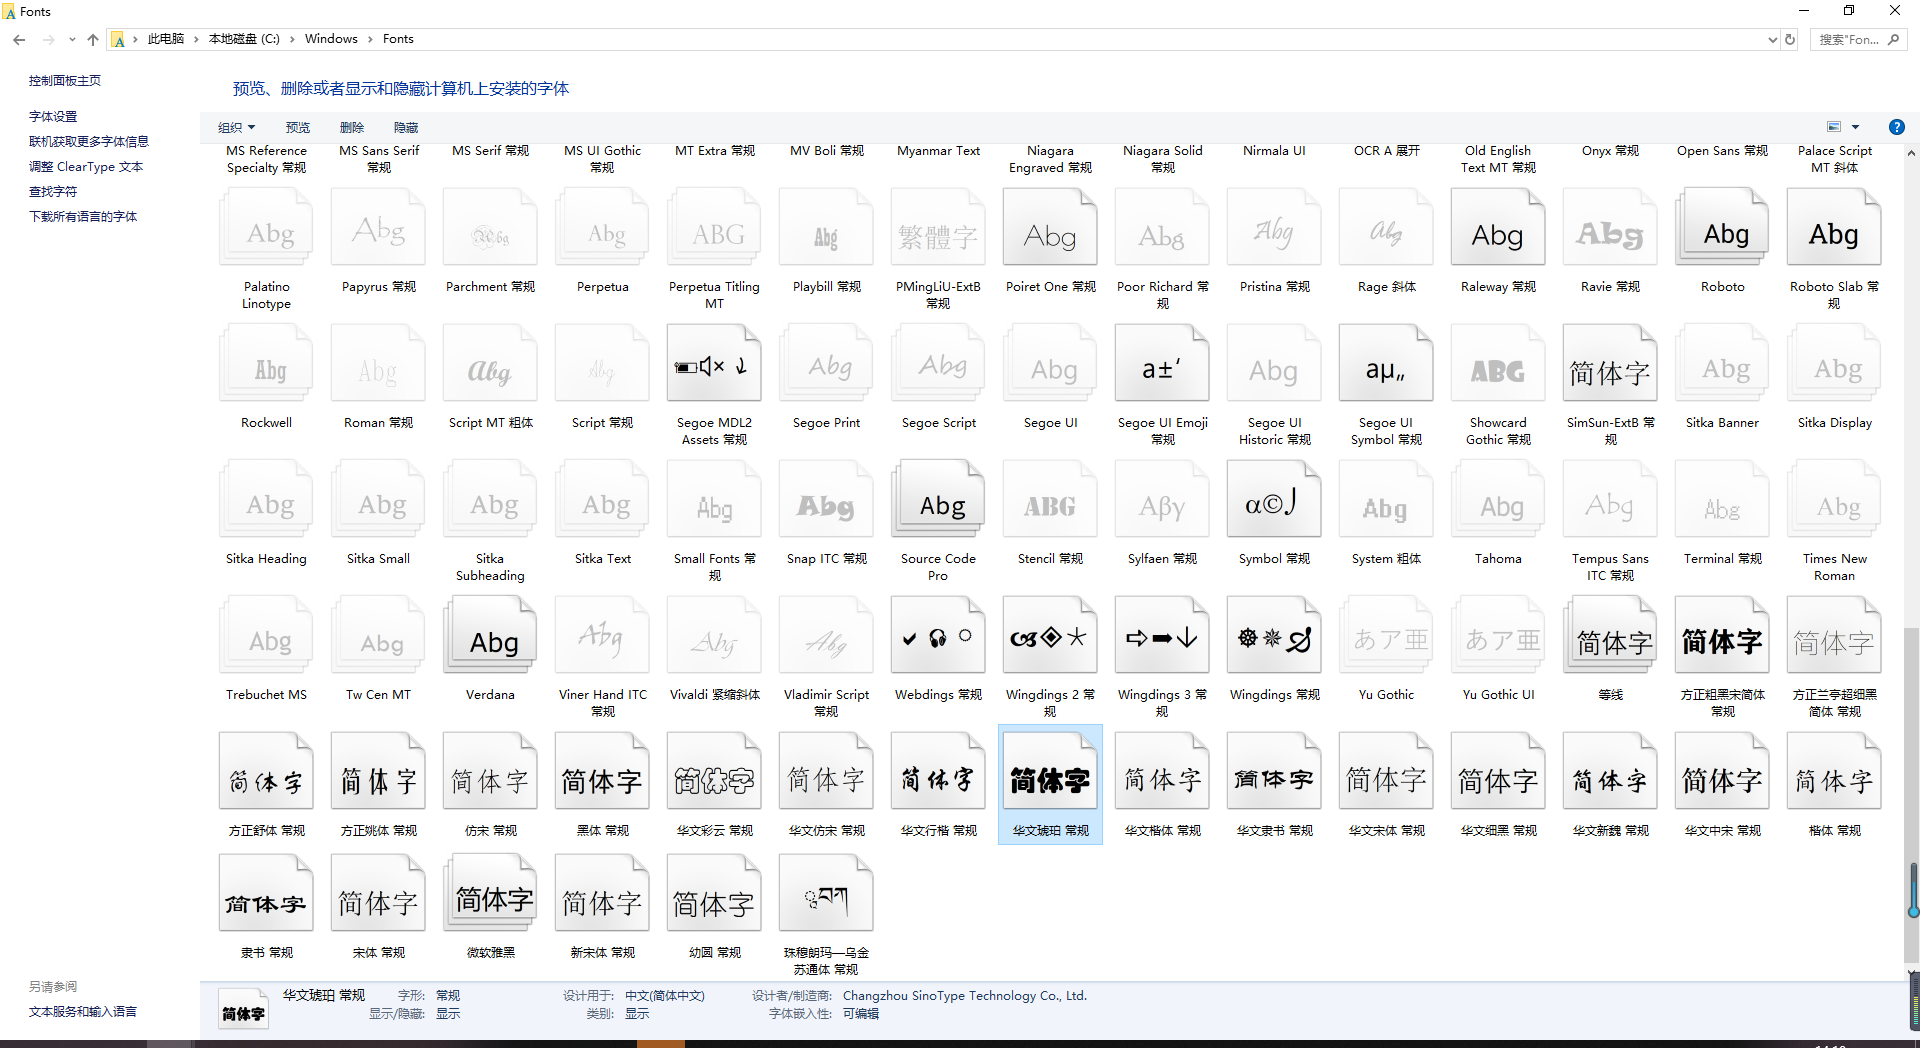This screenshot has width=1920, height=1048.
Task: Open the 组织 dropdown menu
Action: click(236, 127)
